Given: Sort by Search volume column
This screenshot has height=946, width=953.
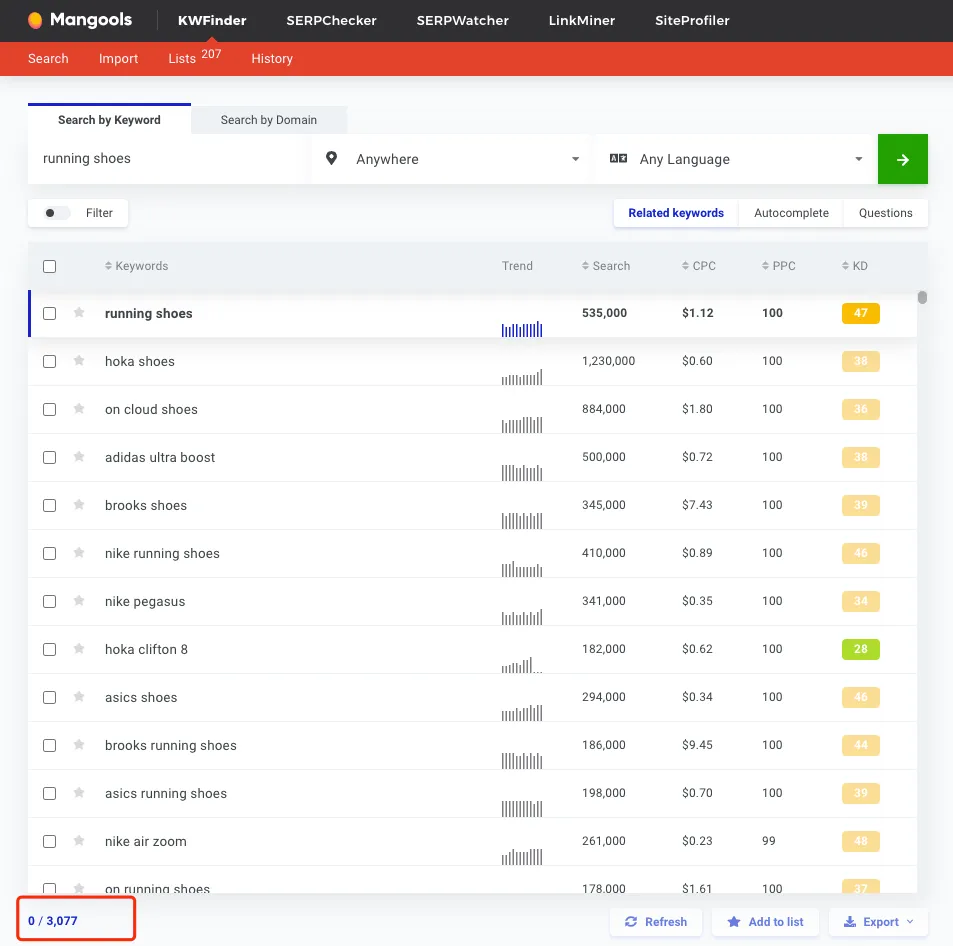Looking at the screenshot, I should (x=606, y=266).
